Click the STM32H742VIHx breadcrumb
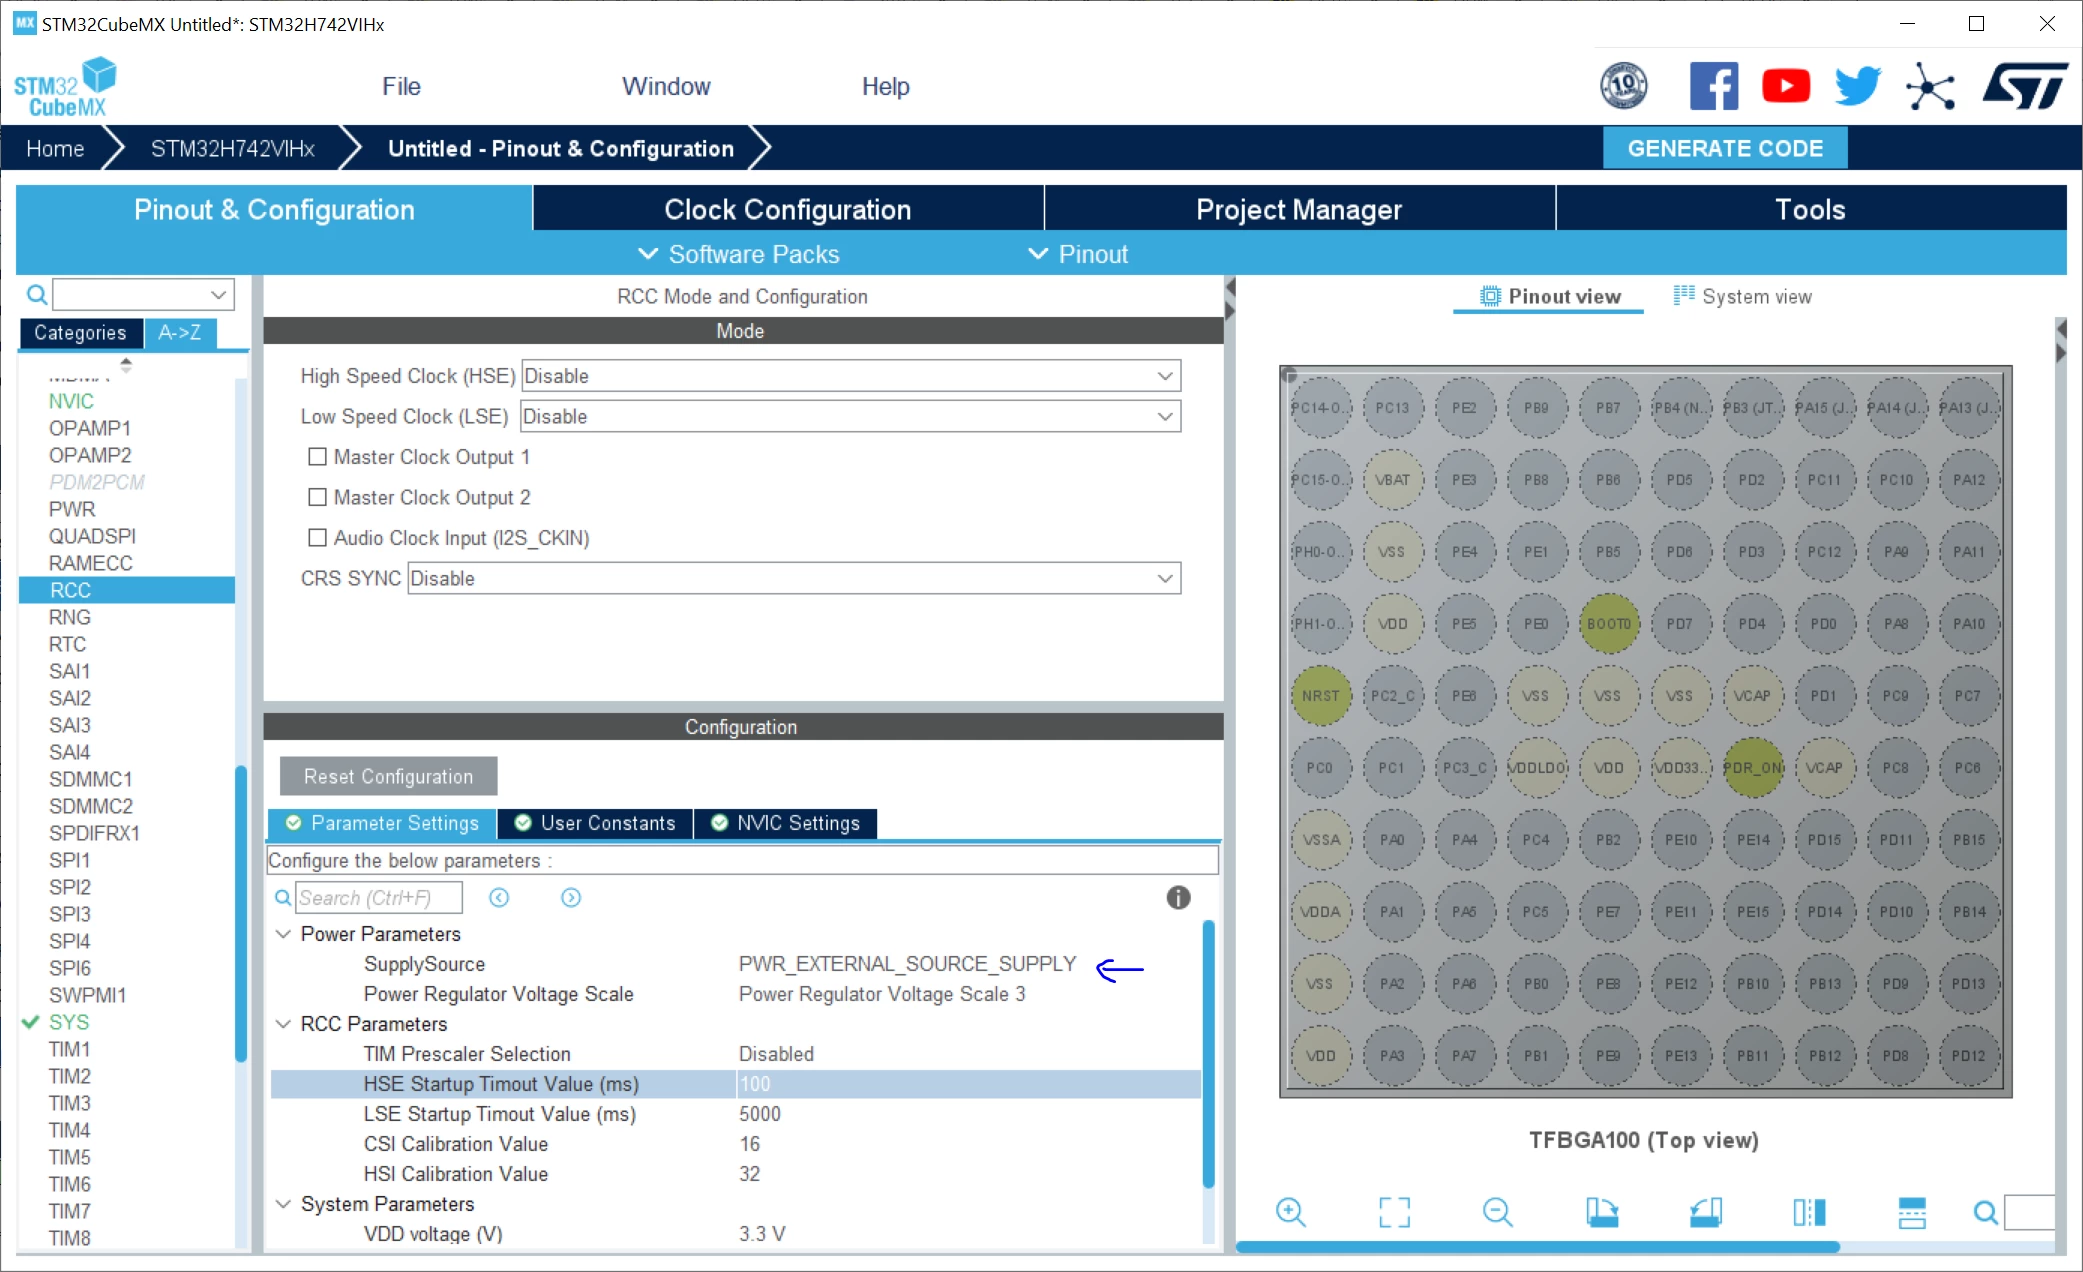 coord(233,149)
